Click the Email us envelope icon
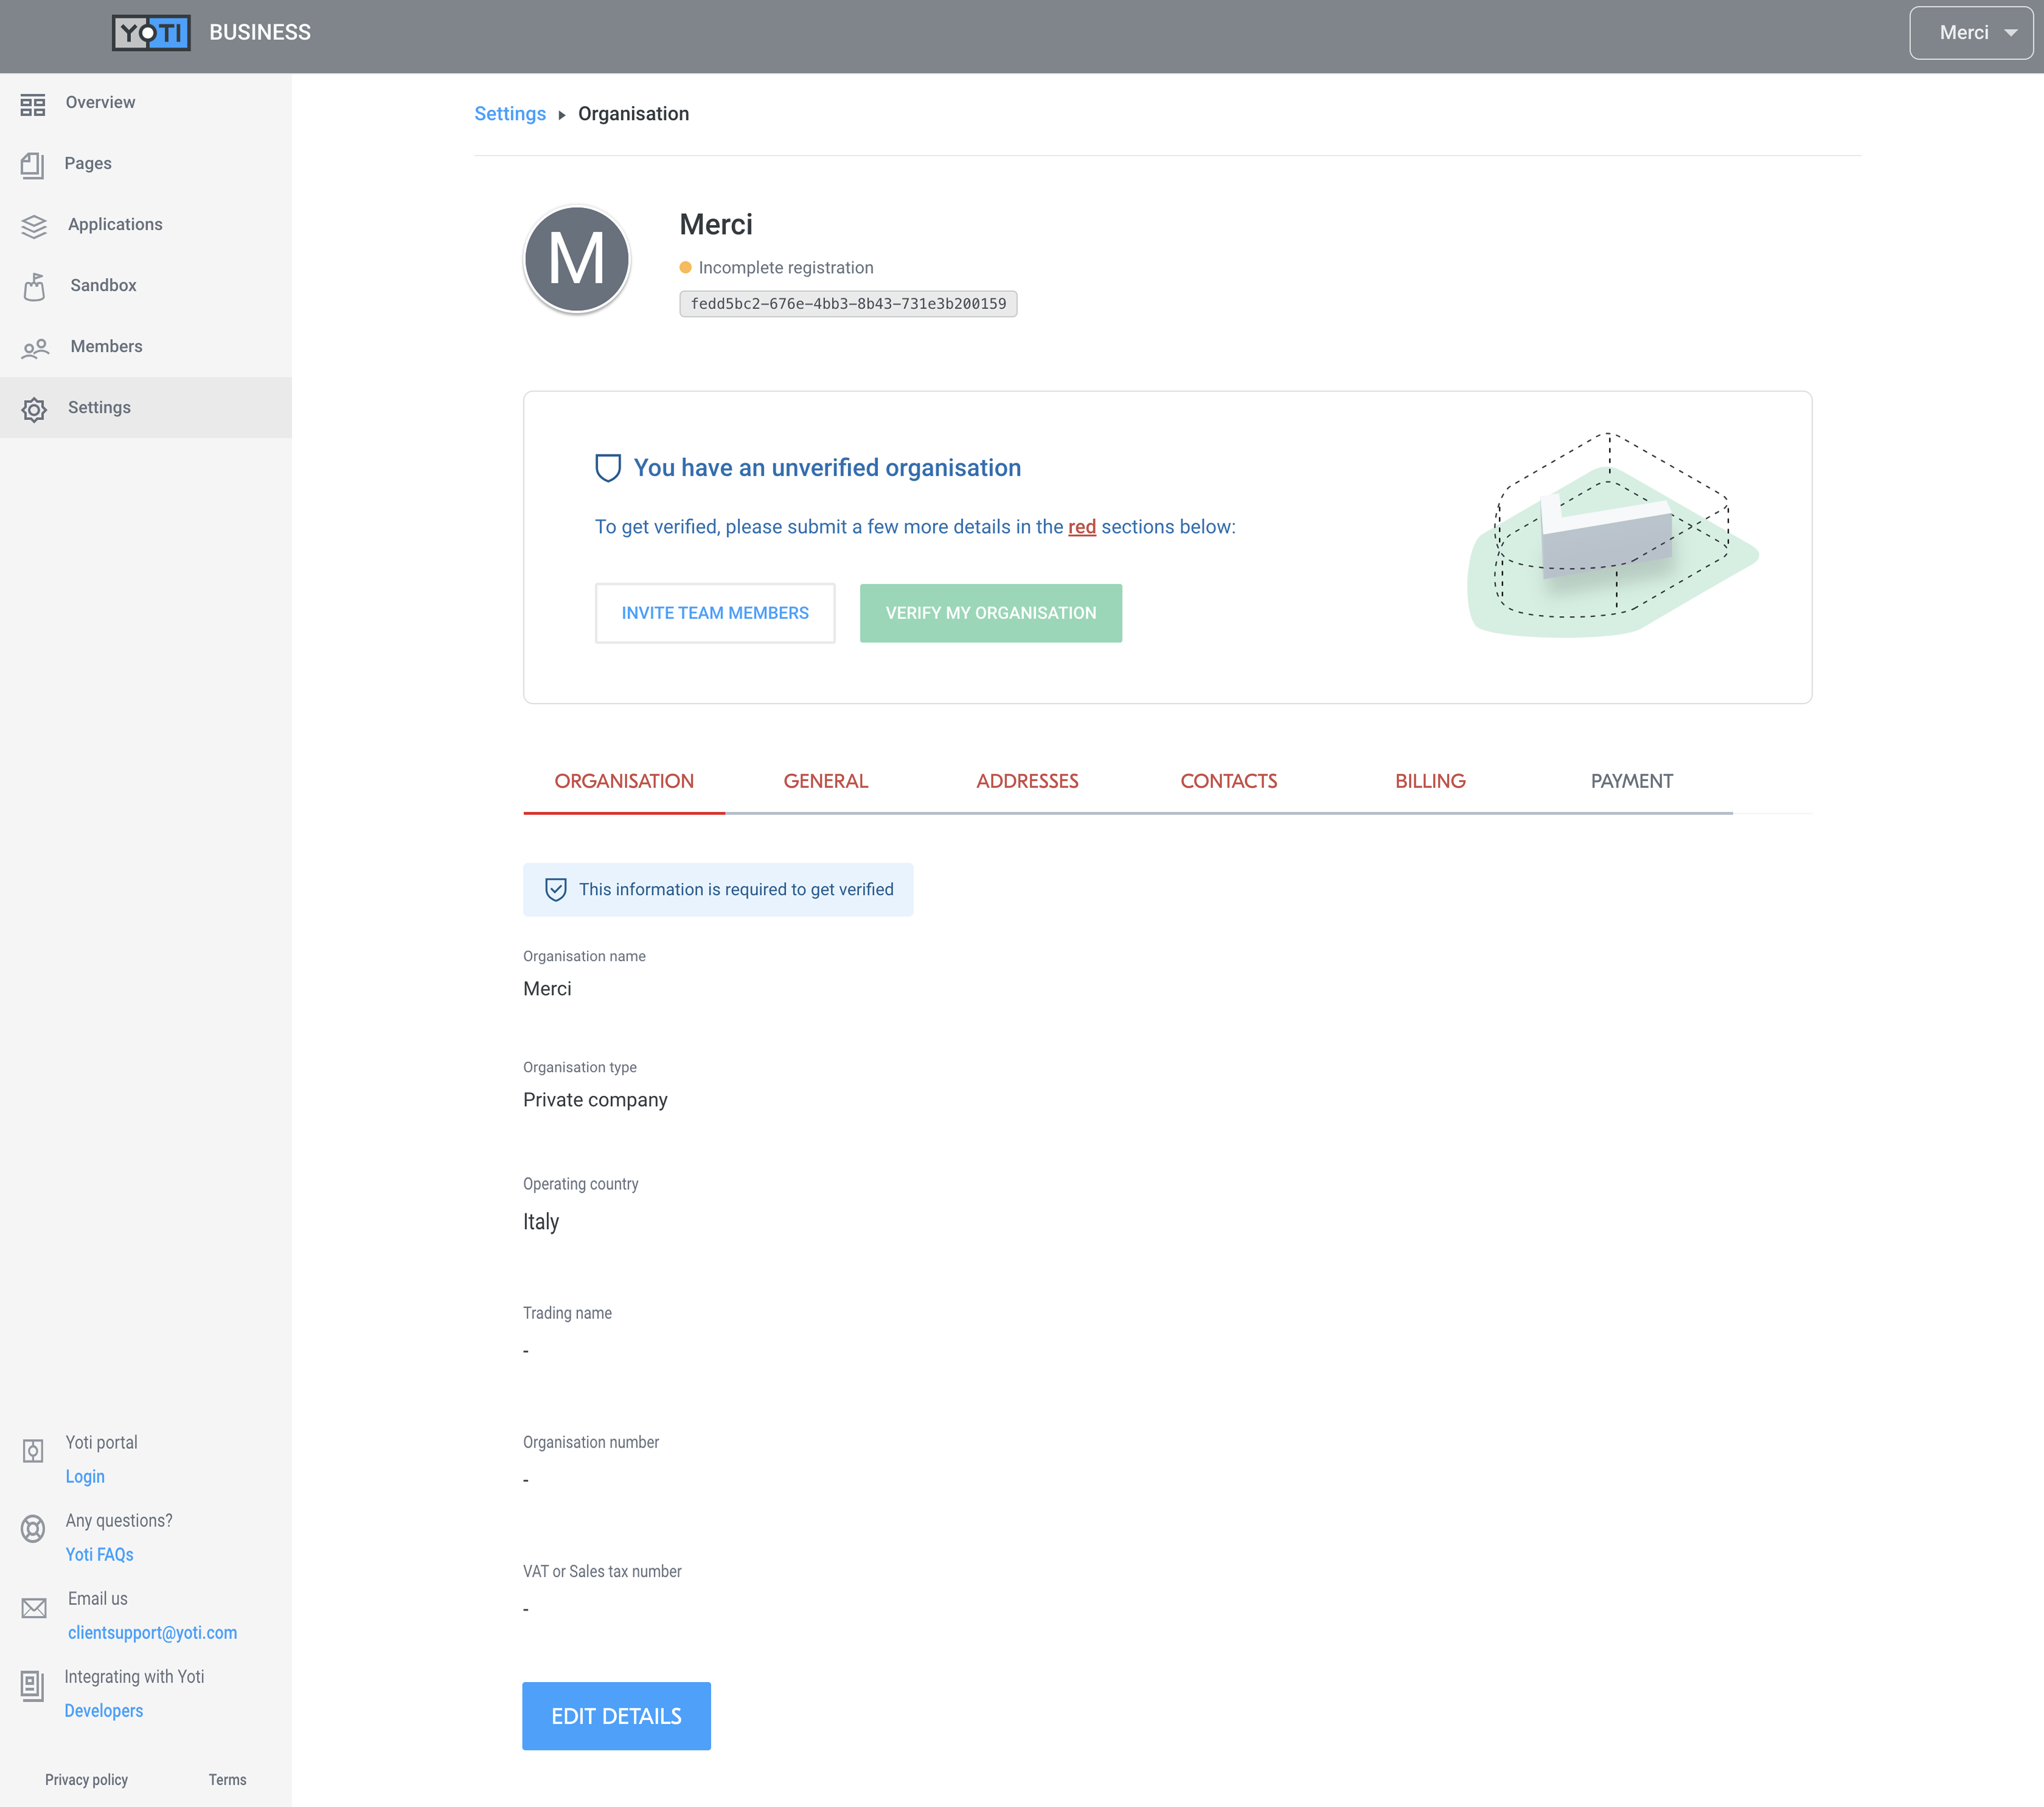The image size is (2044, 1807). coord(34,1608)
